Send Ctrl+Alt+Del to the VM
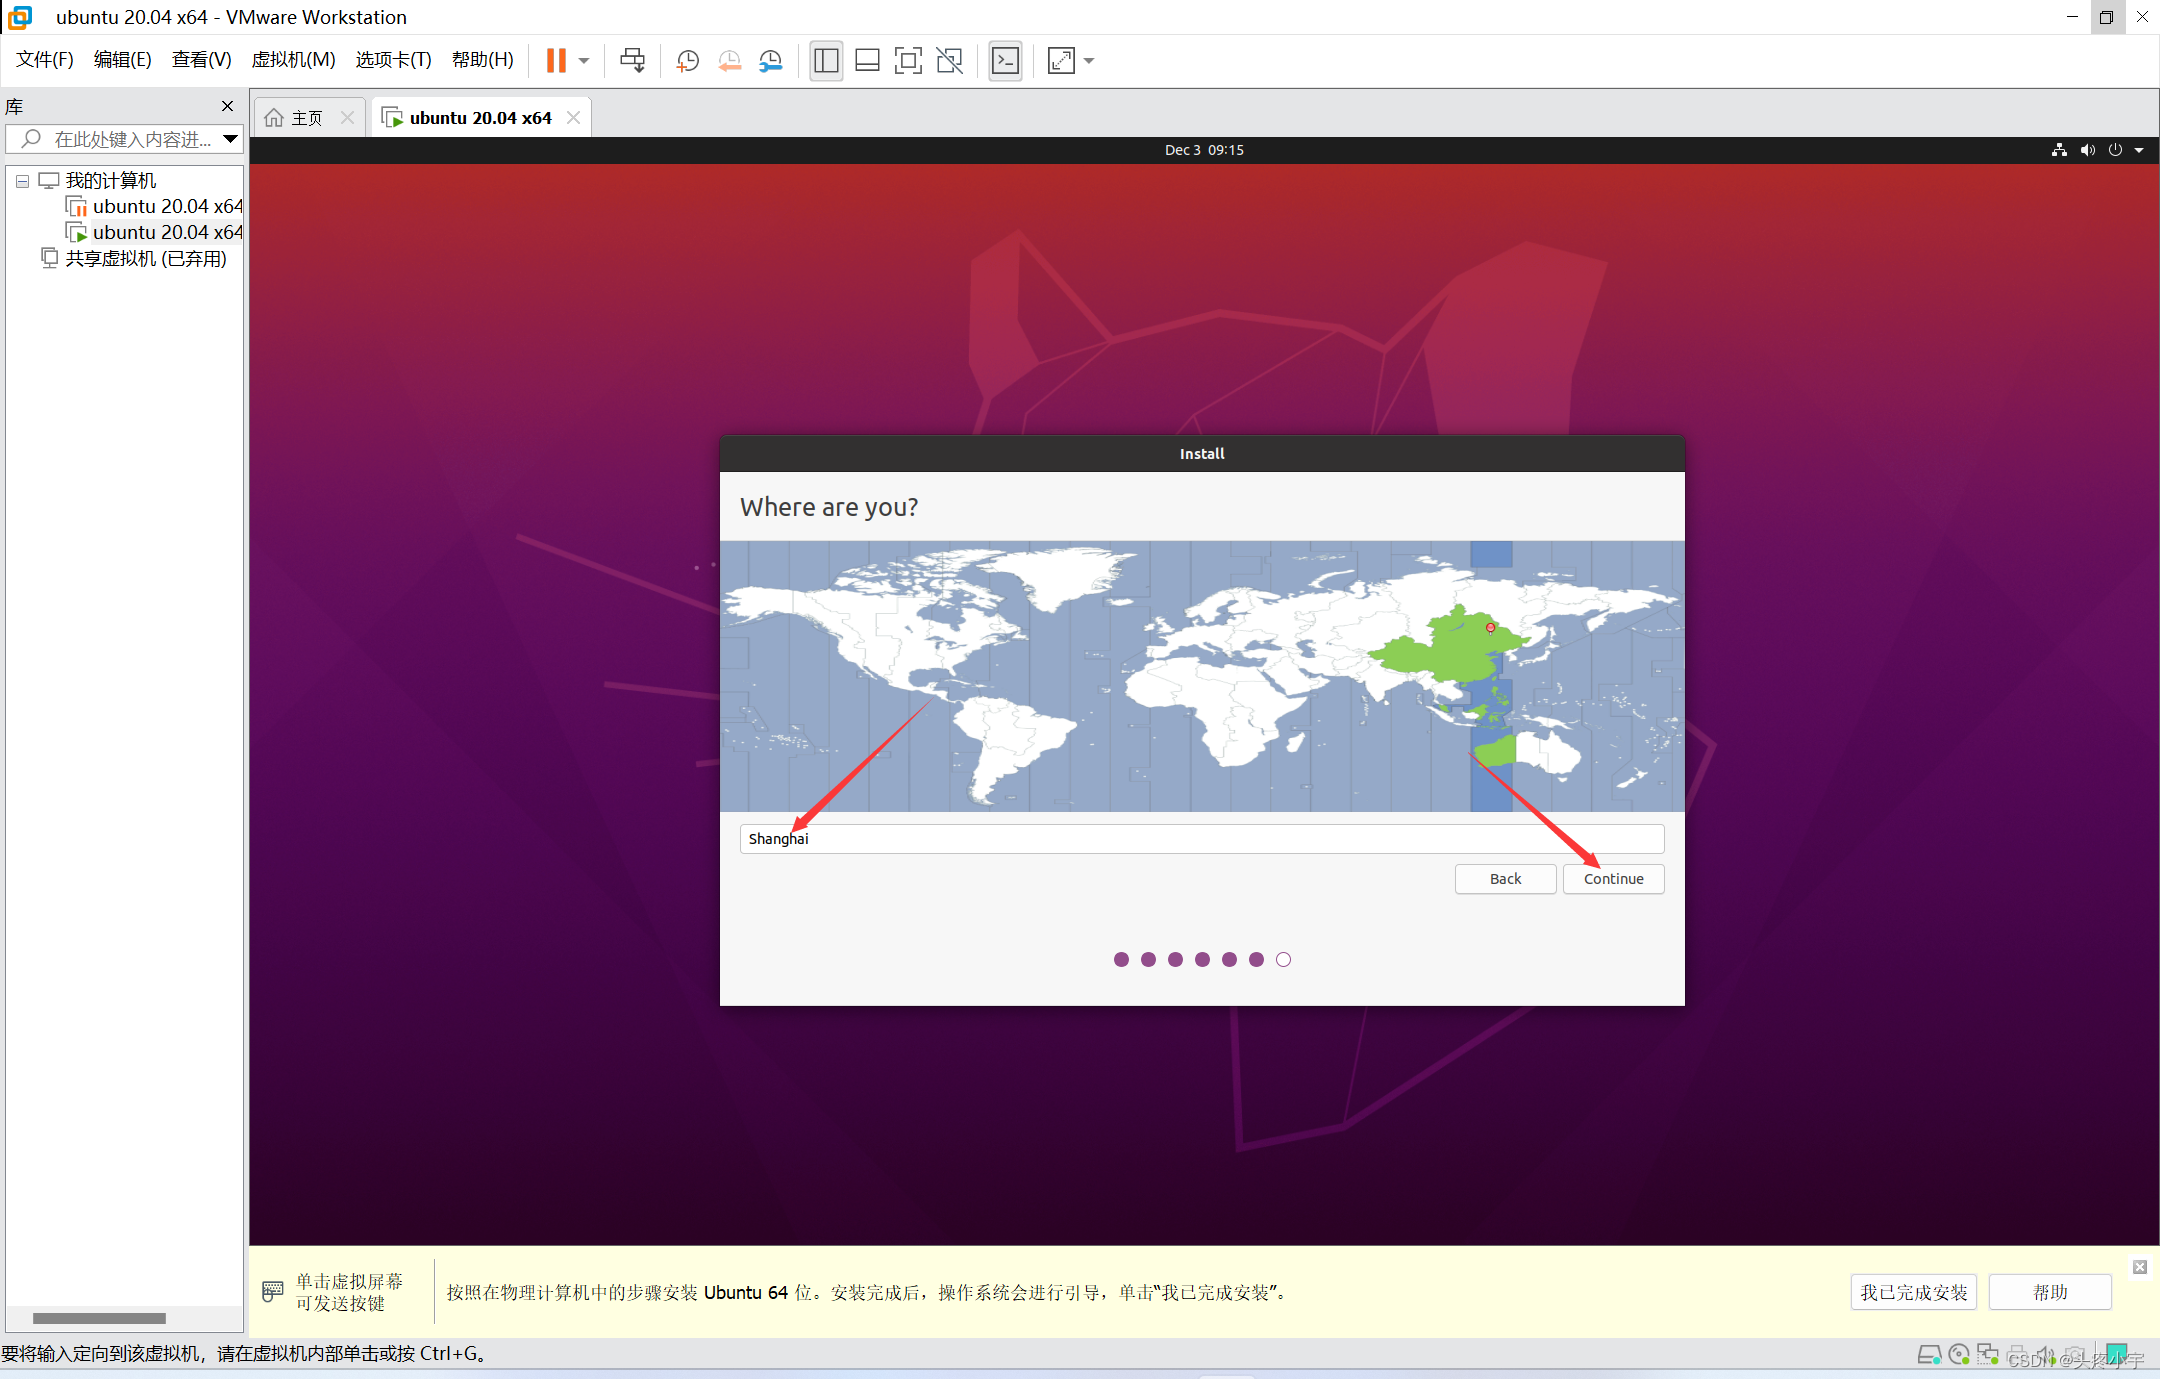 632,61
